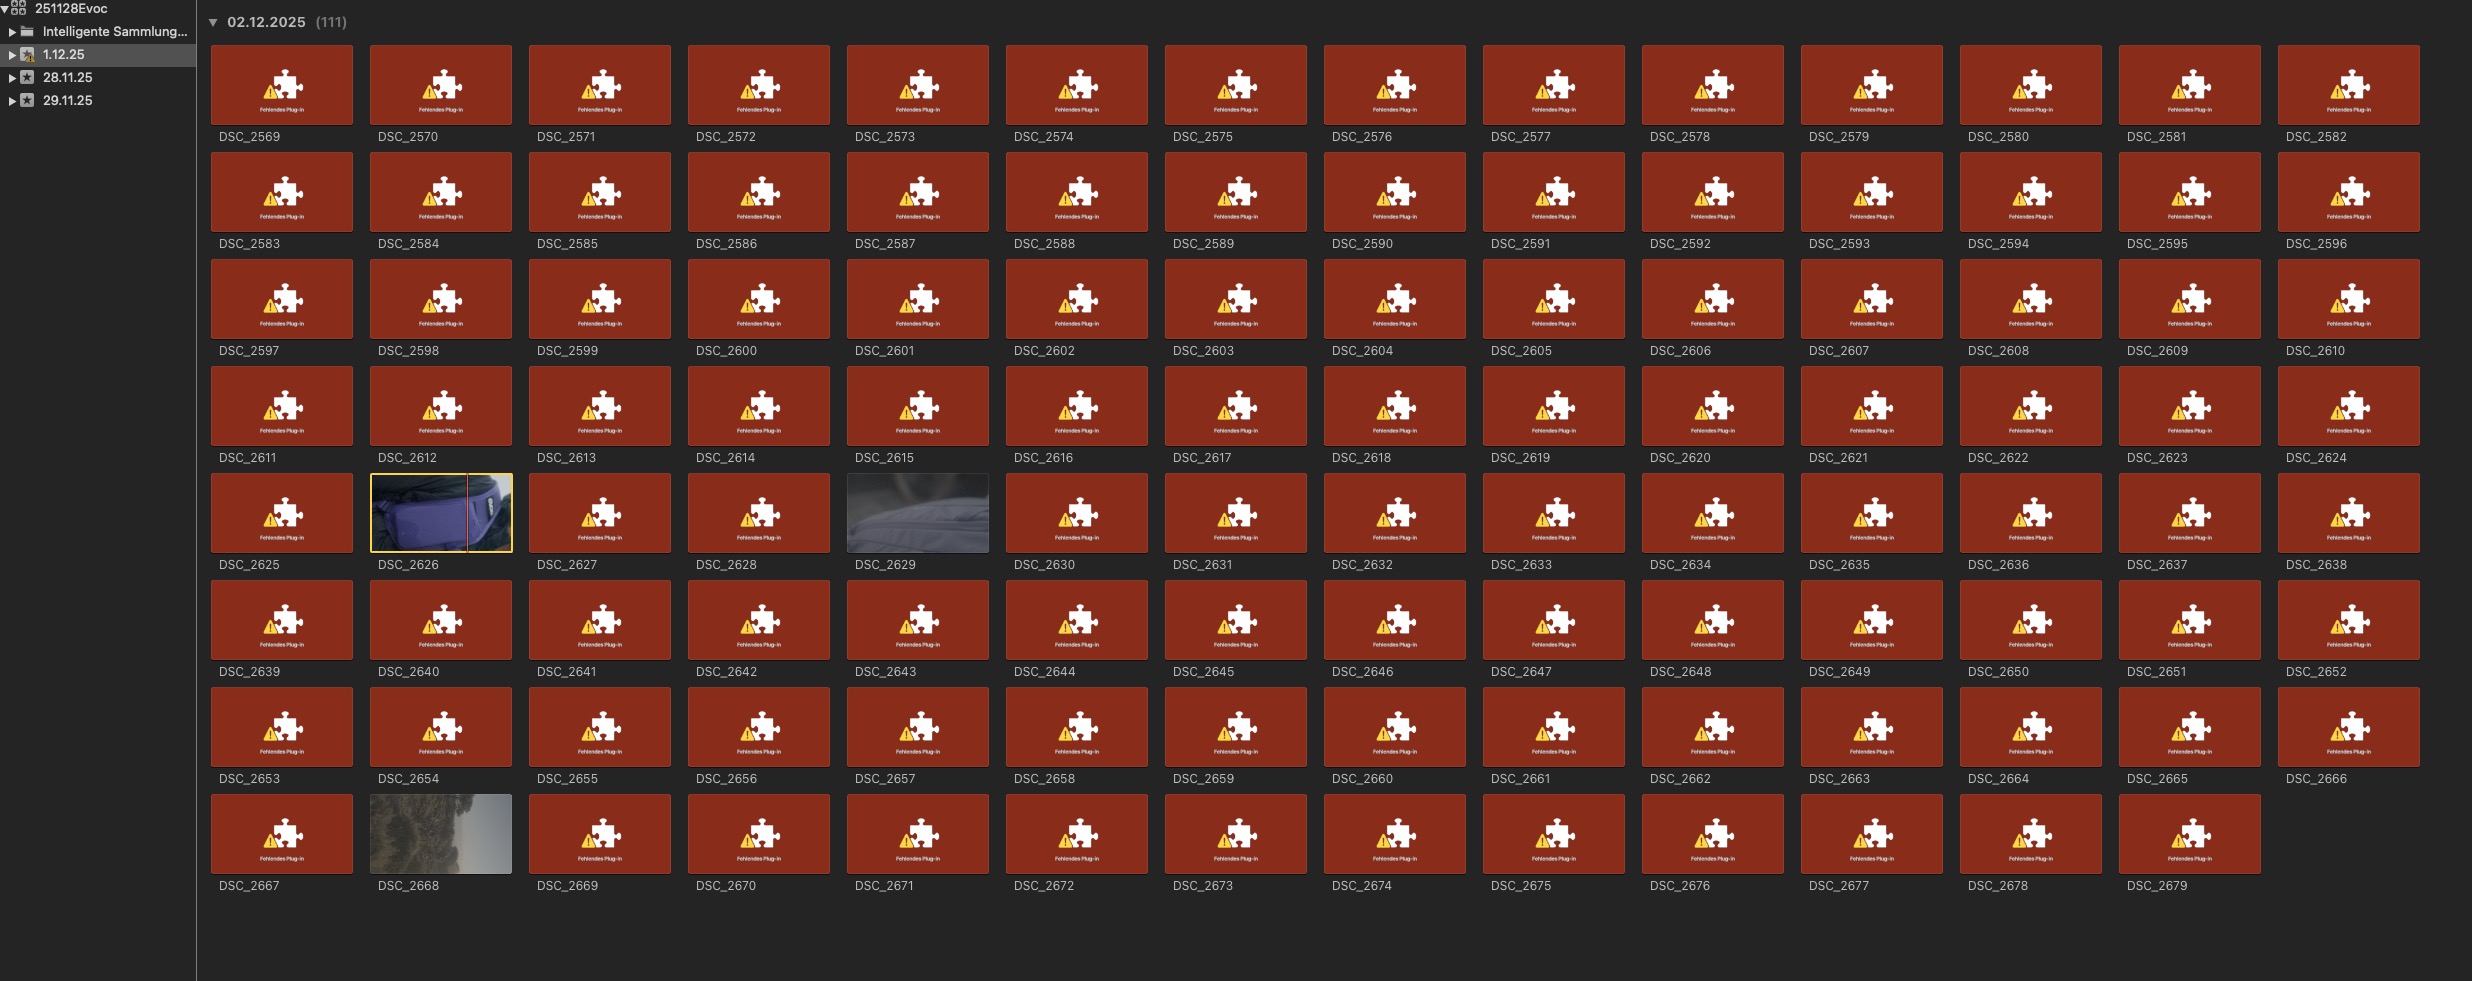The height and width of the screenshot is (981, 2472).
Task: Click the DSC_2615 clip name label
Action: coord(884,458)
